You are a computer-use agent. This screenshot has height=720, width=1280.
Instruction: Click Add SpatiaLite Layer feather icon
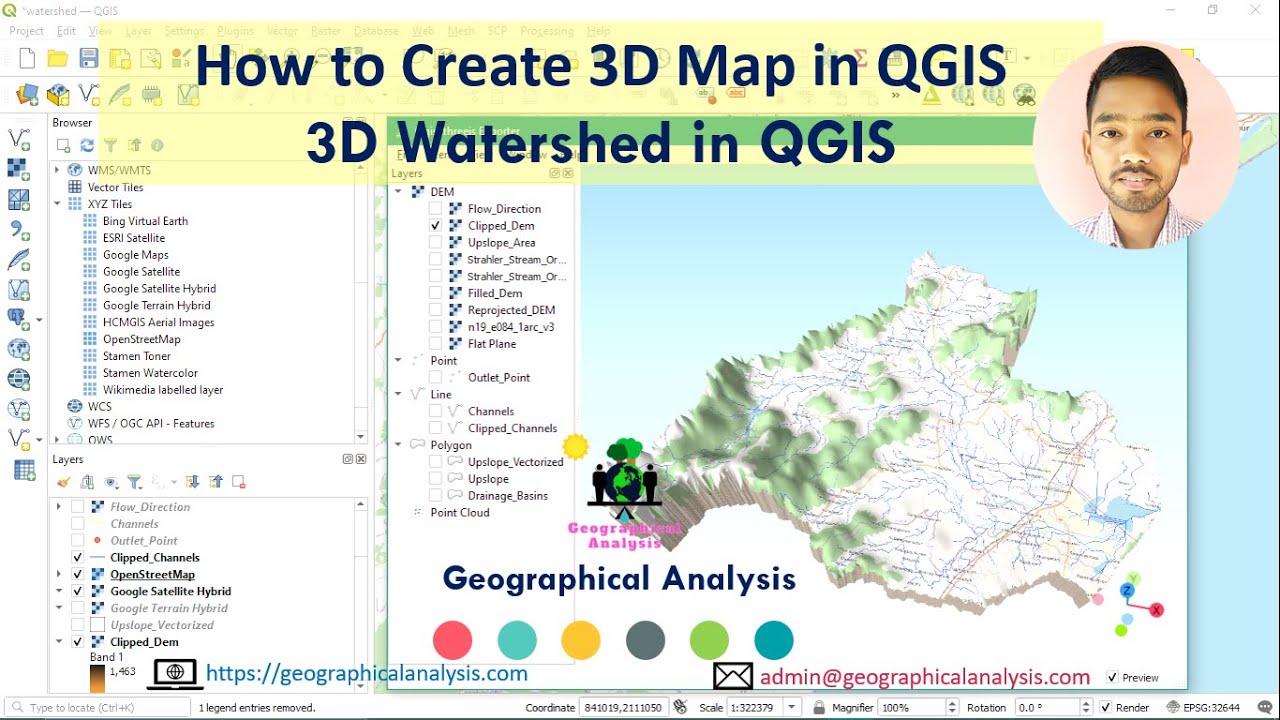pos(18,259)
